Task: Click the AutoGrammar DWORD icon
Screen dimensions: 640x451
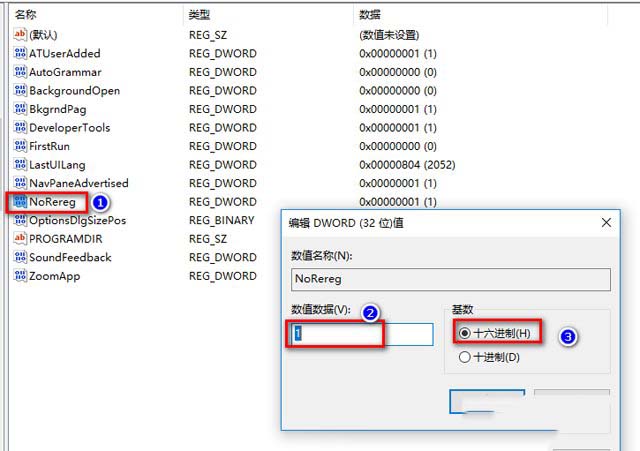Action: (20, 72)
